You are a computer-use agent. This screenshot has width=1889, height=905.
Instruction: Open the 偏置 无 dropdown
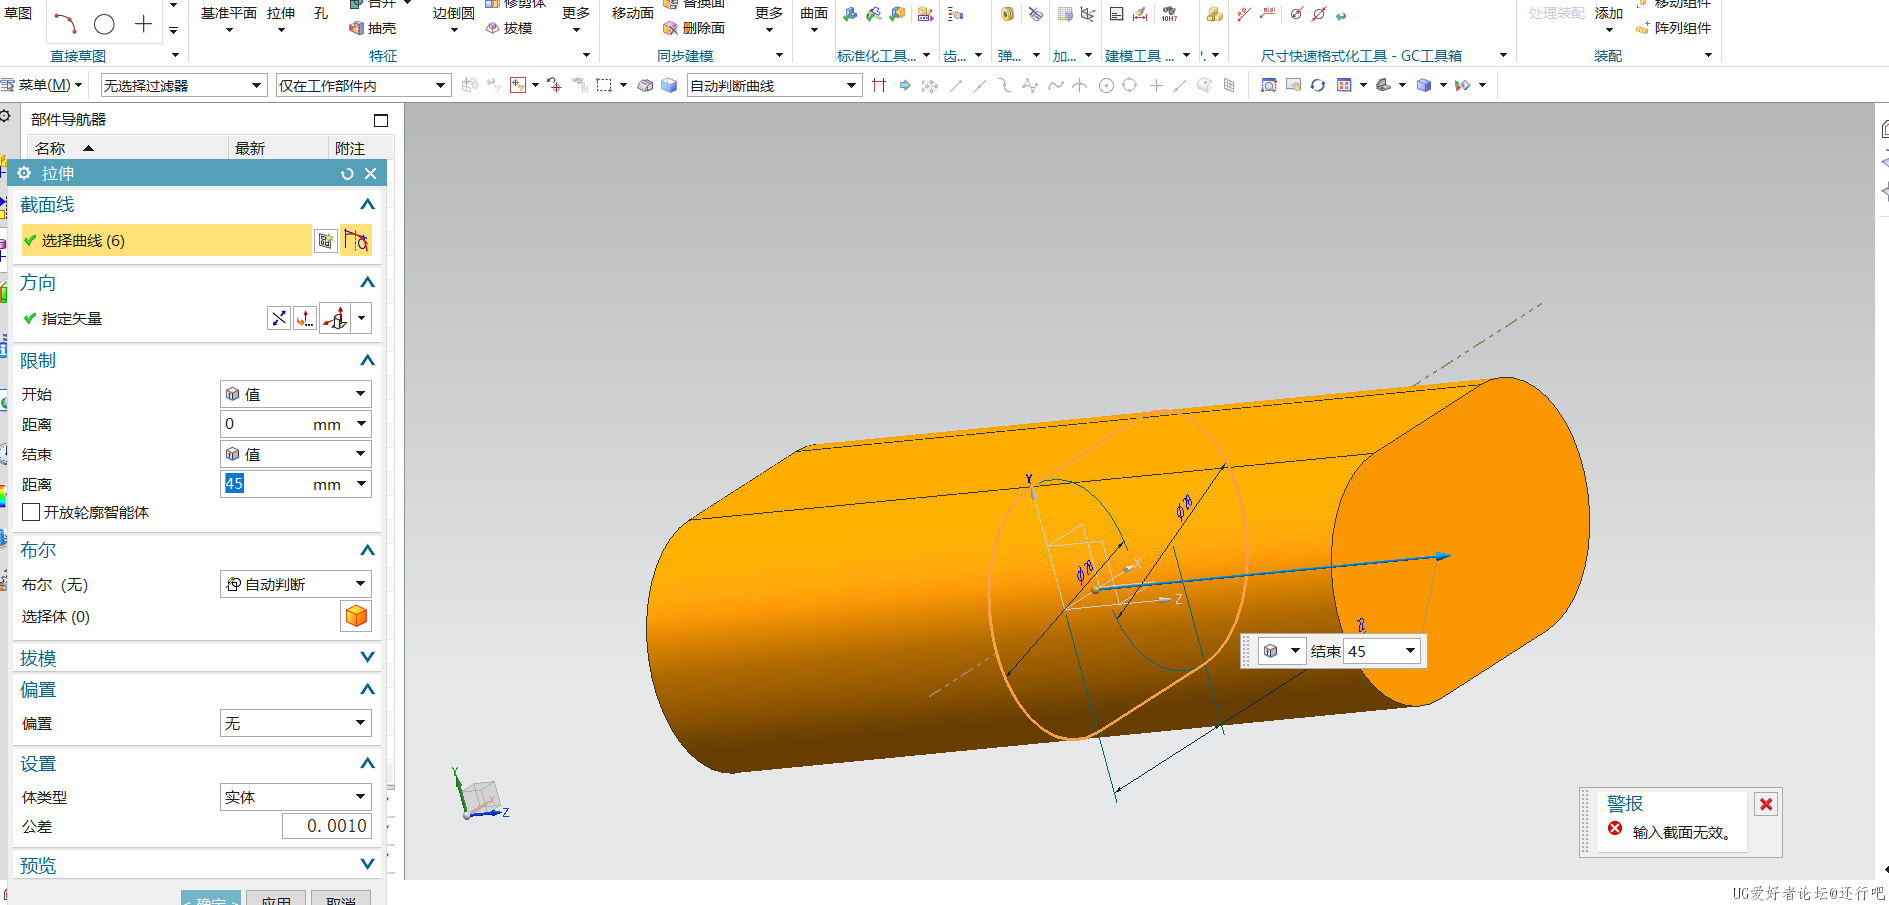click(296, 723)
